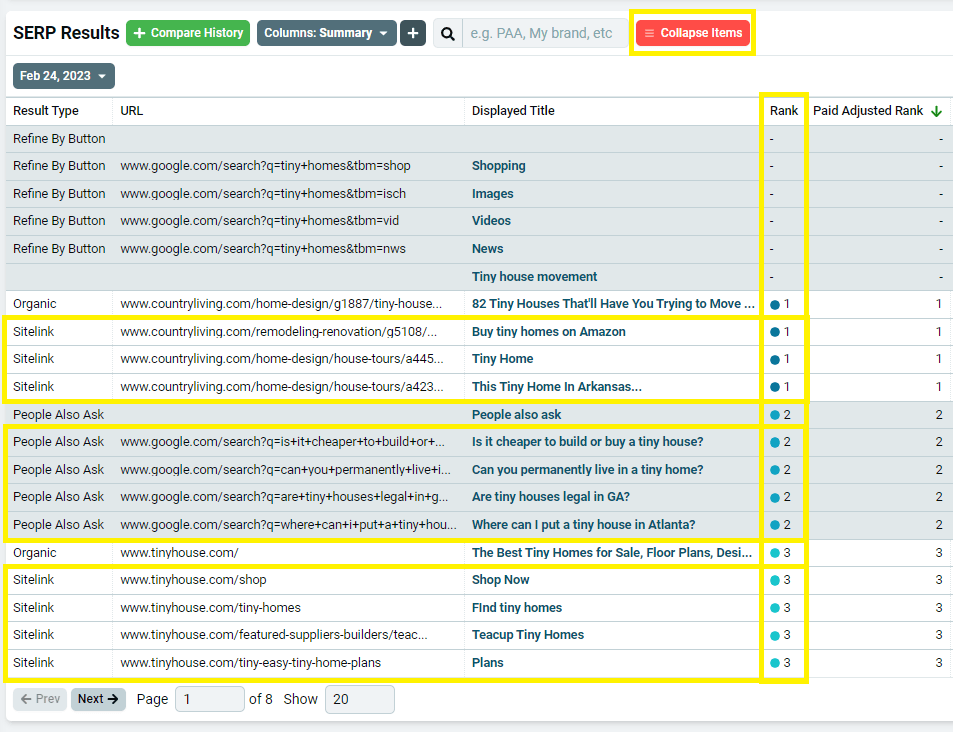Sort by Result Type column header
The width and height of the screenshot is (953, 732).
pos(46,111)
